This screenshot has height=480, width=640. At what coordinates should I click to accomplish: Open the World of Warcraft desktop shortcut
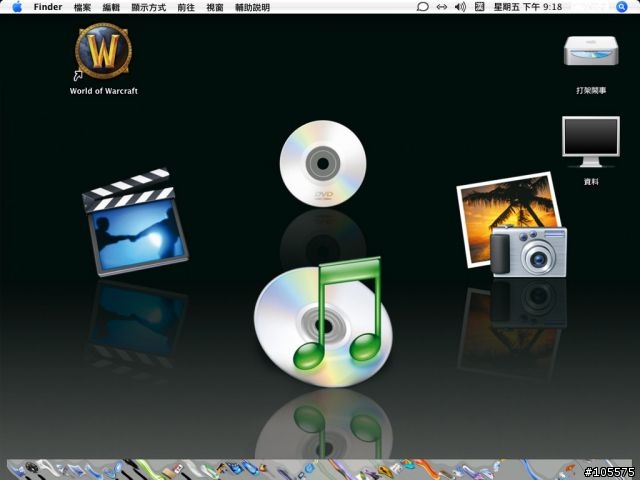(103, 52)
